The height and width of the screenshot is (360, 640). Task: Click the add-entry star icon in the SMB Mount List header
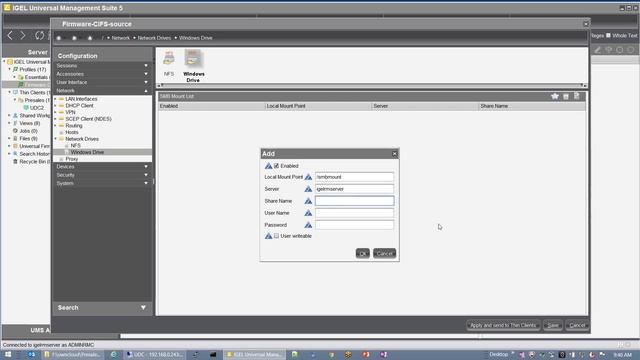pos(555,96)
